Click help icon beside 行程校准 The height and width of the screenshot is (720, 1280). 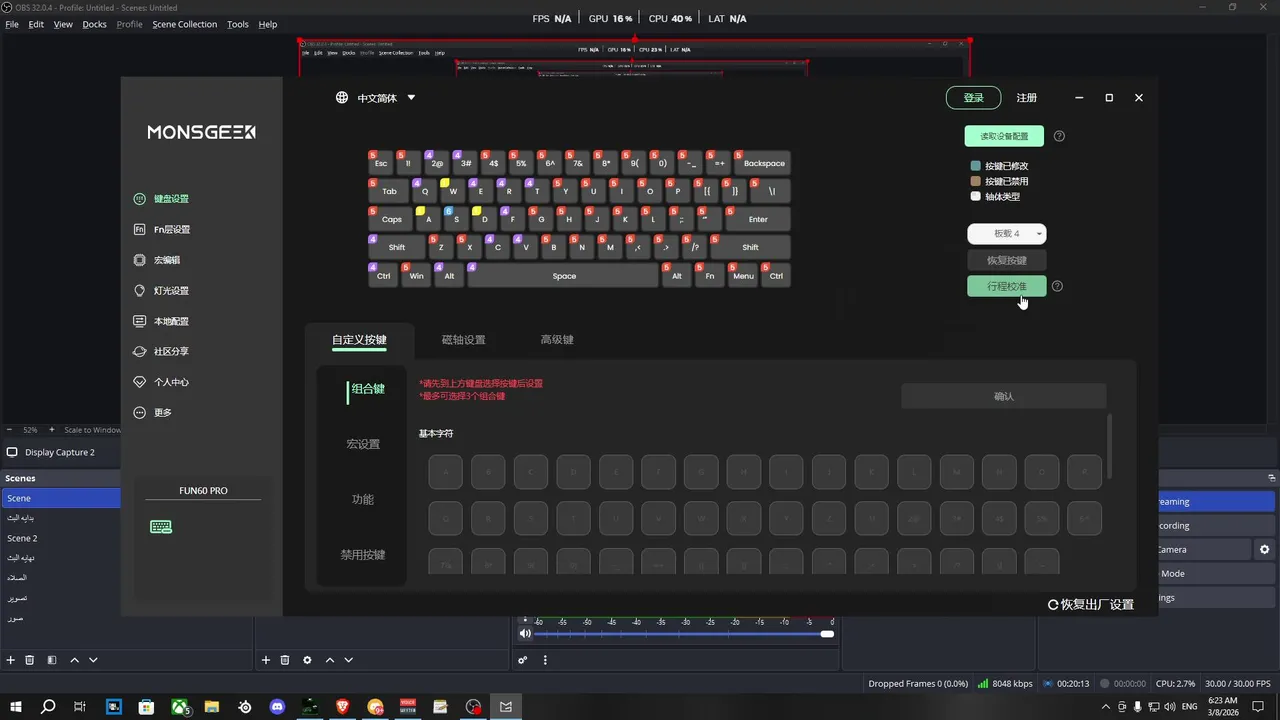[x=1057, y=286]
